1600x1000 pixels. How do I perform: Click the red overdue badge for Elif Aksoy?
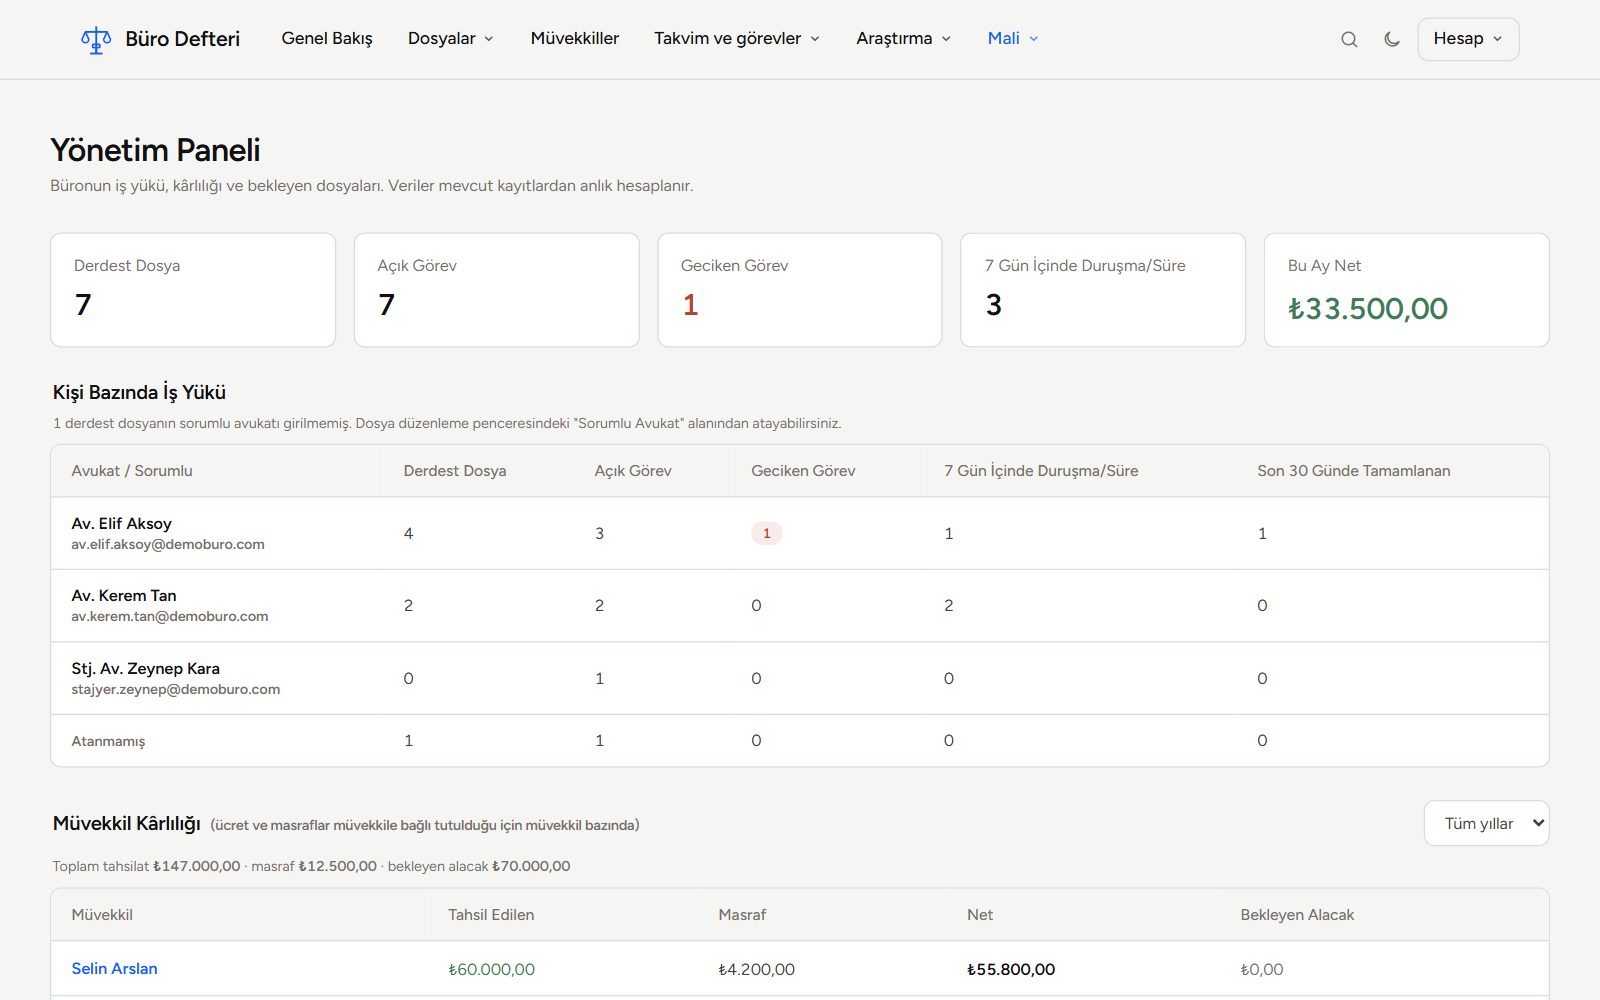(766, 533)
